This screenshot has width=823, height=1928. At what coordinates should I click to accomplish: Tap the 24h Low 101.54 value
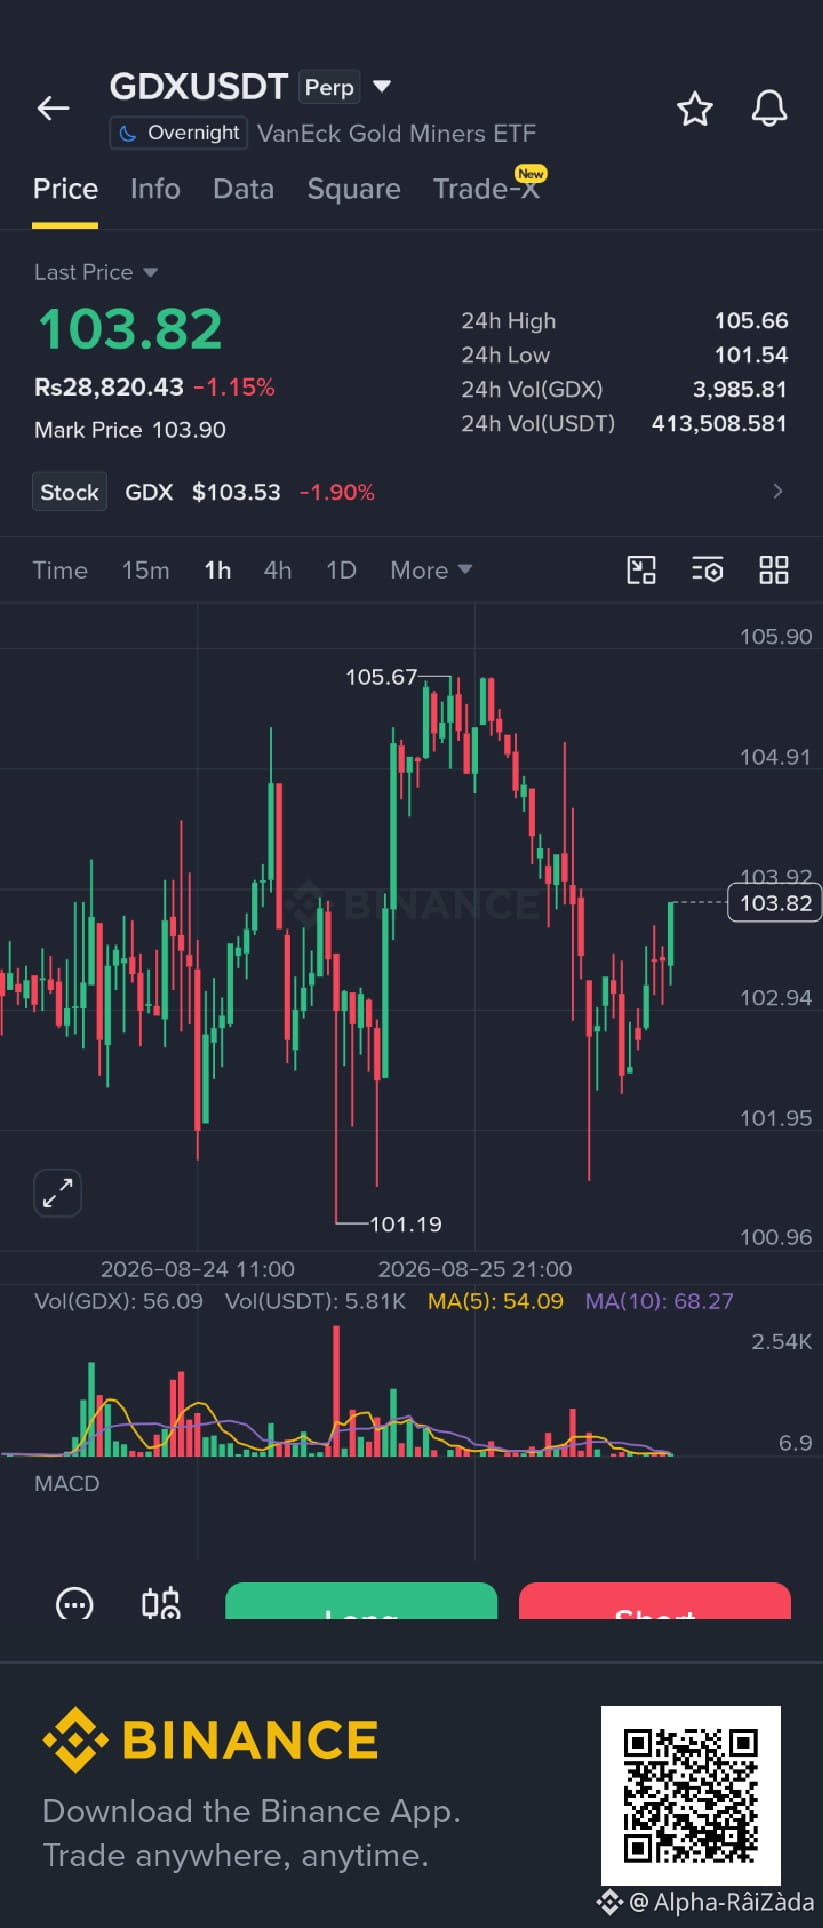click(x=751, y=355)
